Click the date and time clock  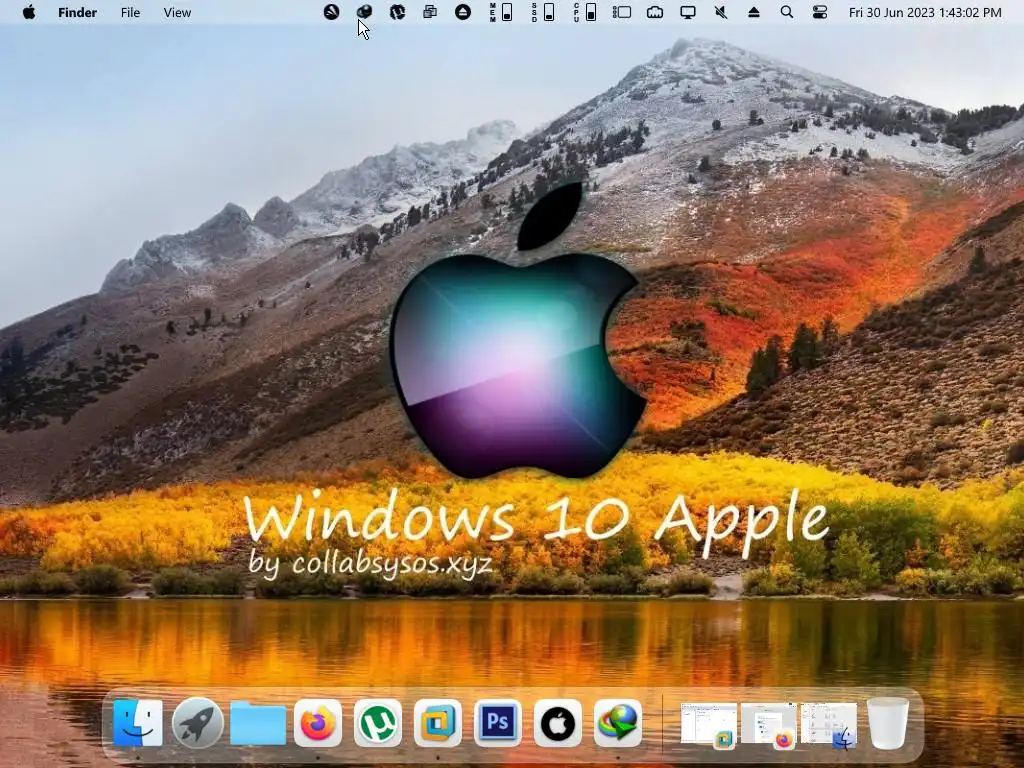925,12
